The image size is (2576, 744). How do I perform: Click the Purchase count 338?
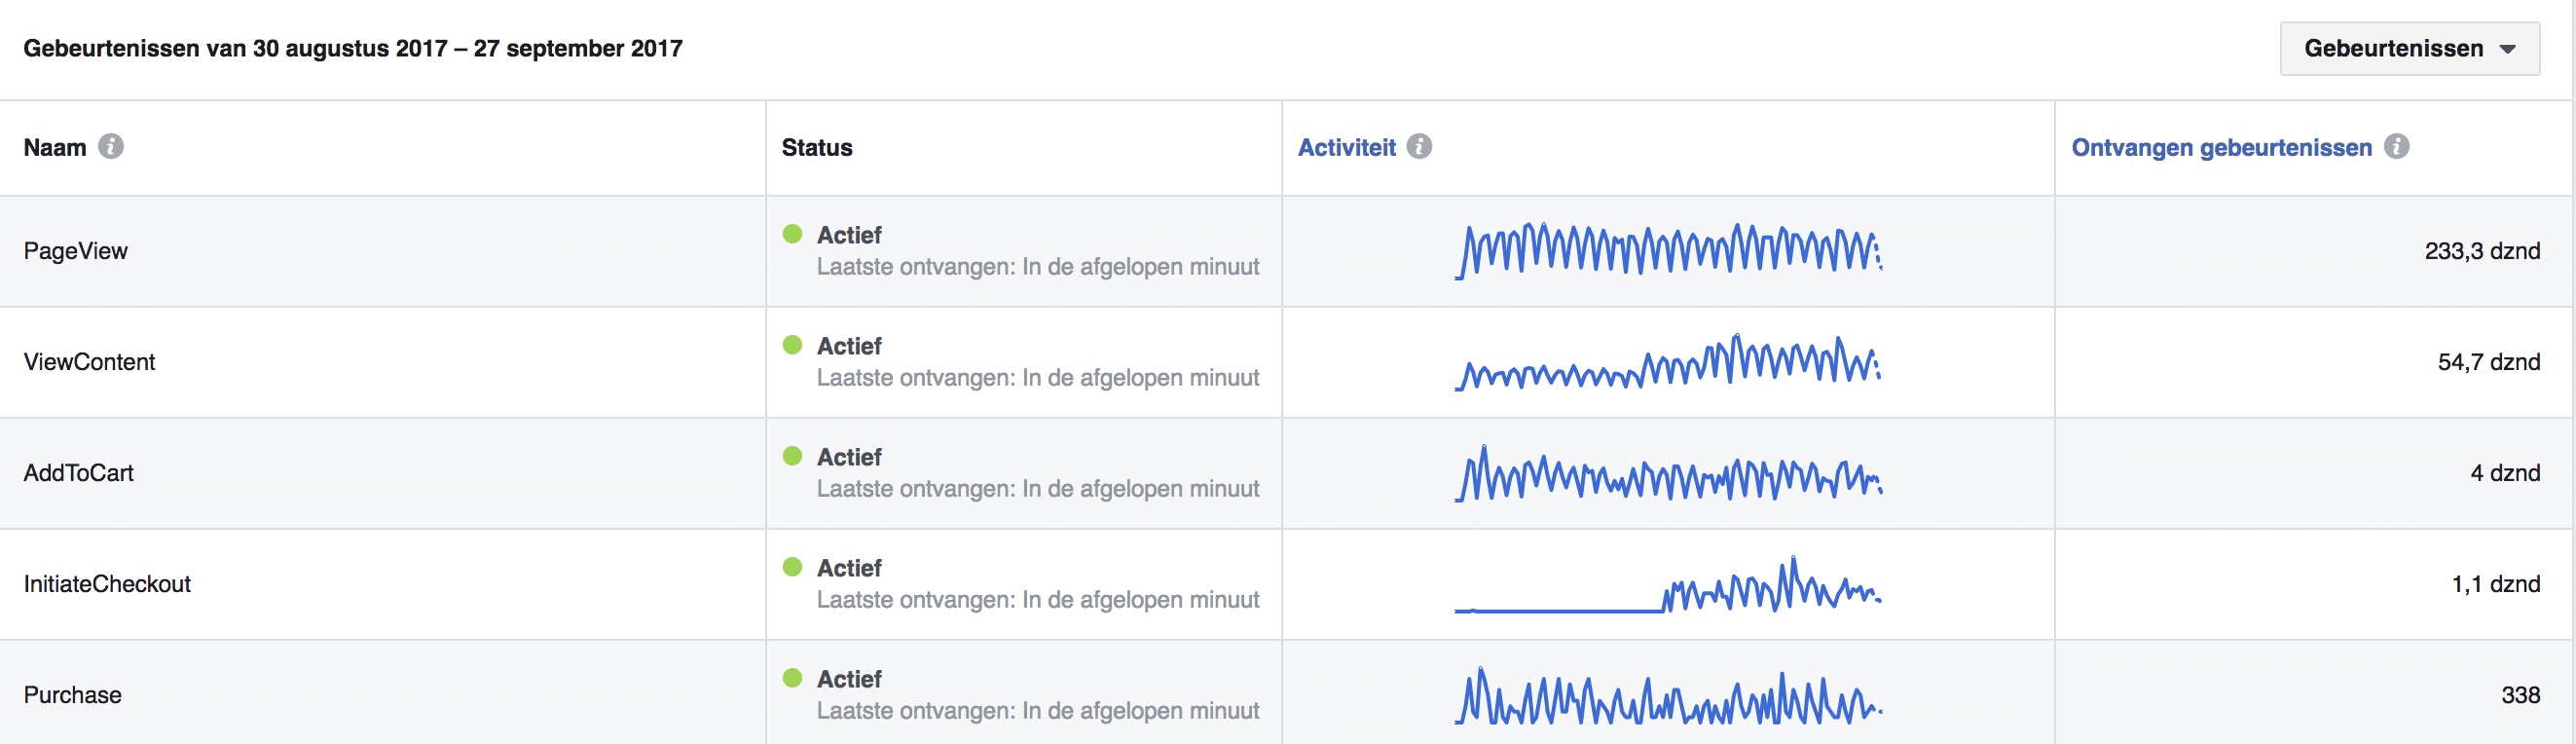[x=2519, y=695]
